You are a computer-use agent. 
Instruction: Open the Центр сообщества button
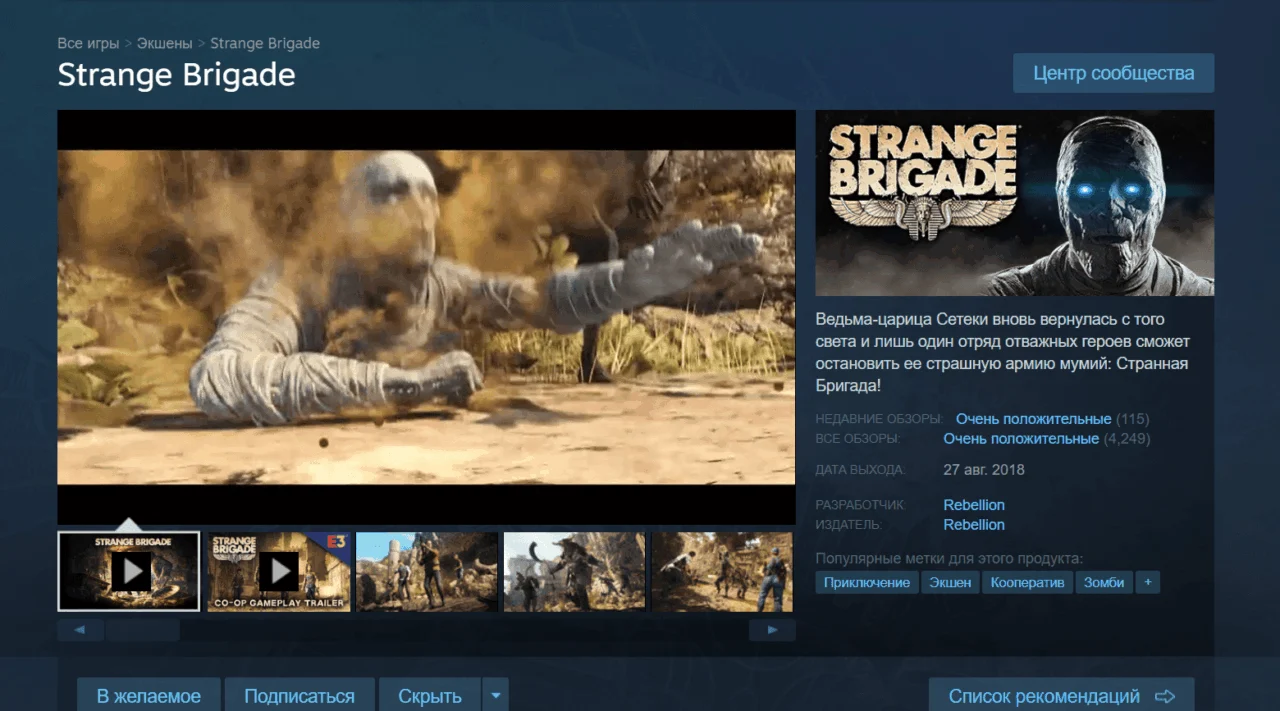pos(1113,73)
